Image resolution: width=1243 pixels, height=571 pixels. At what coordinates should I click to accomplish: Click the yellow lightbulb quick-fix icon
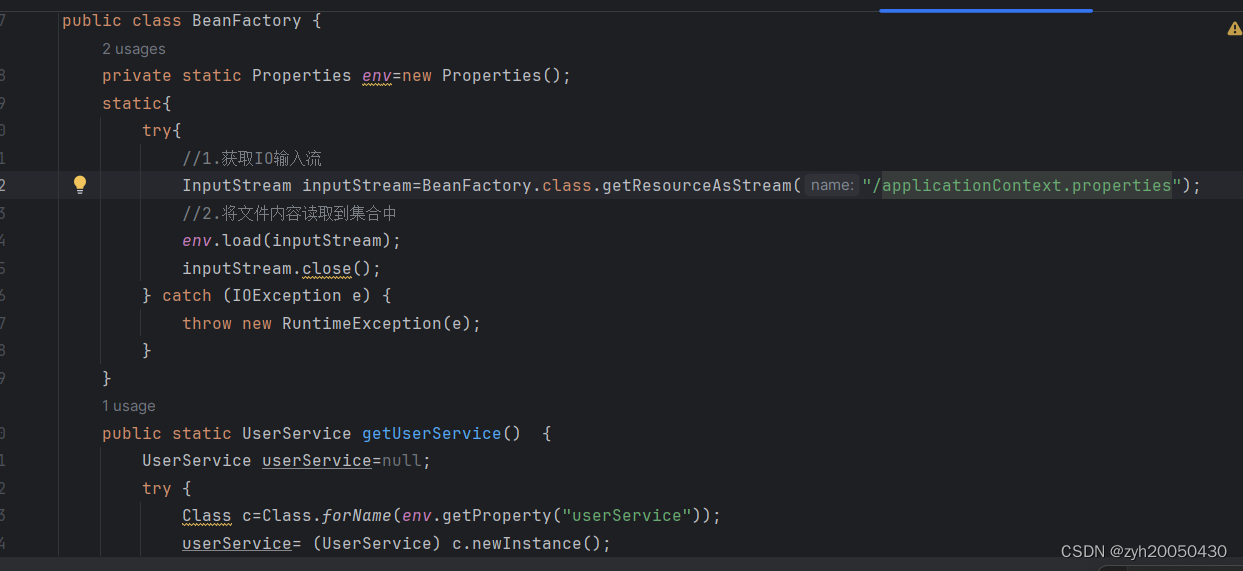(x=80, y=184)
